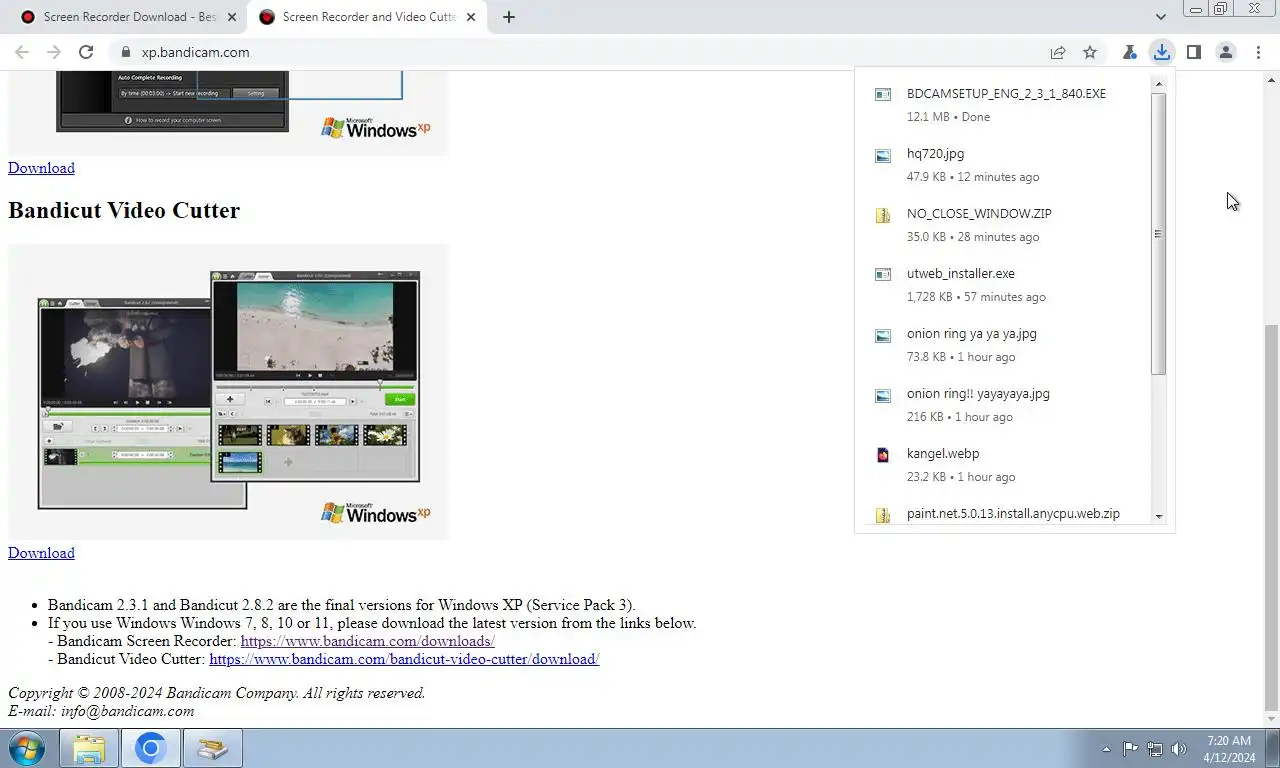Share this page icon in address bar
This screenshot has width=1280, height=768.
1058,52
